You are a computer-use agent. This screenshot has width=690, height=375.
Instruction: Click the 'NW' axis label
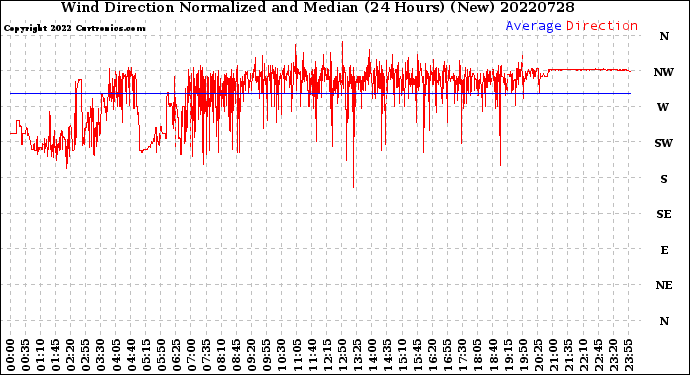[664, 72]
